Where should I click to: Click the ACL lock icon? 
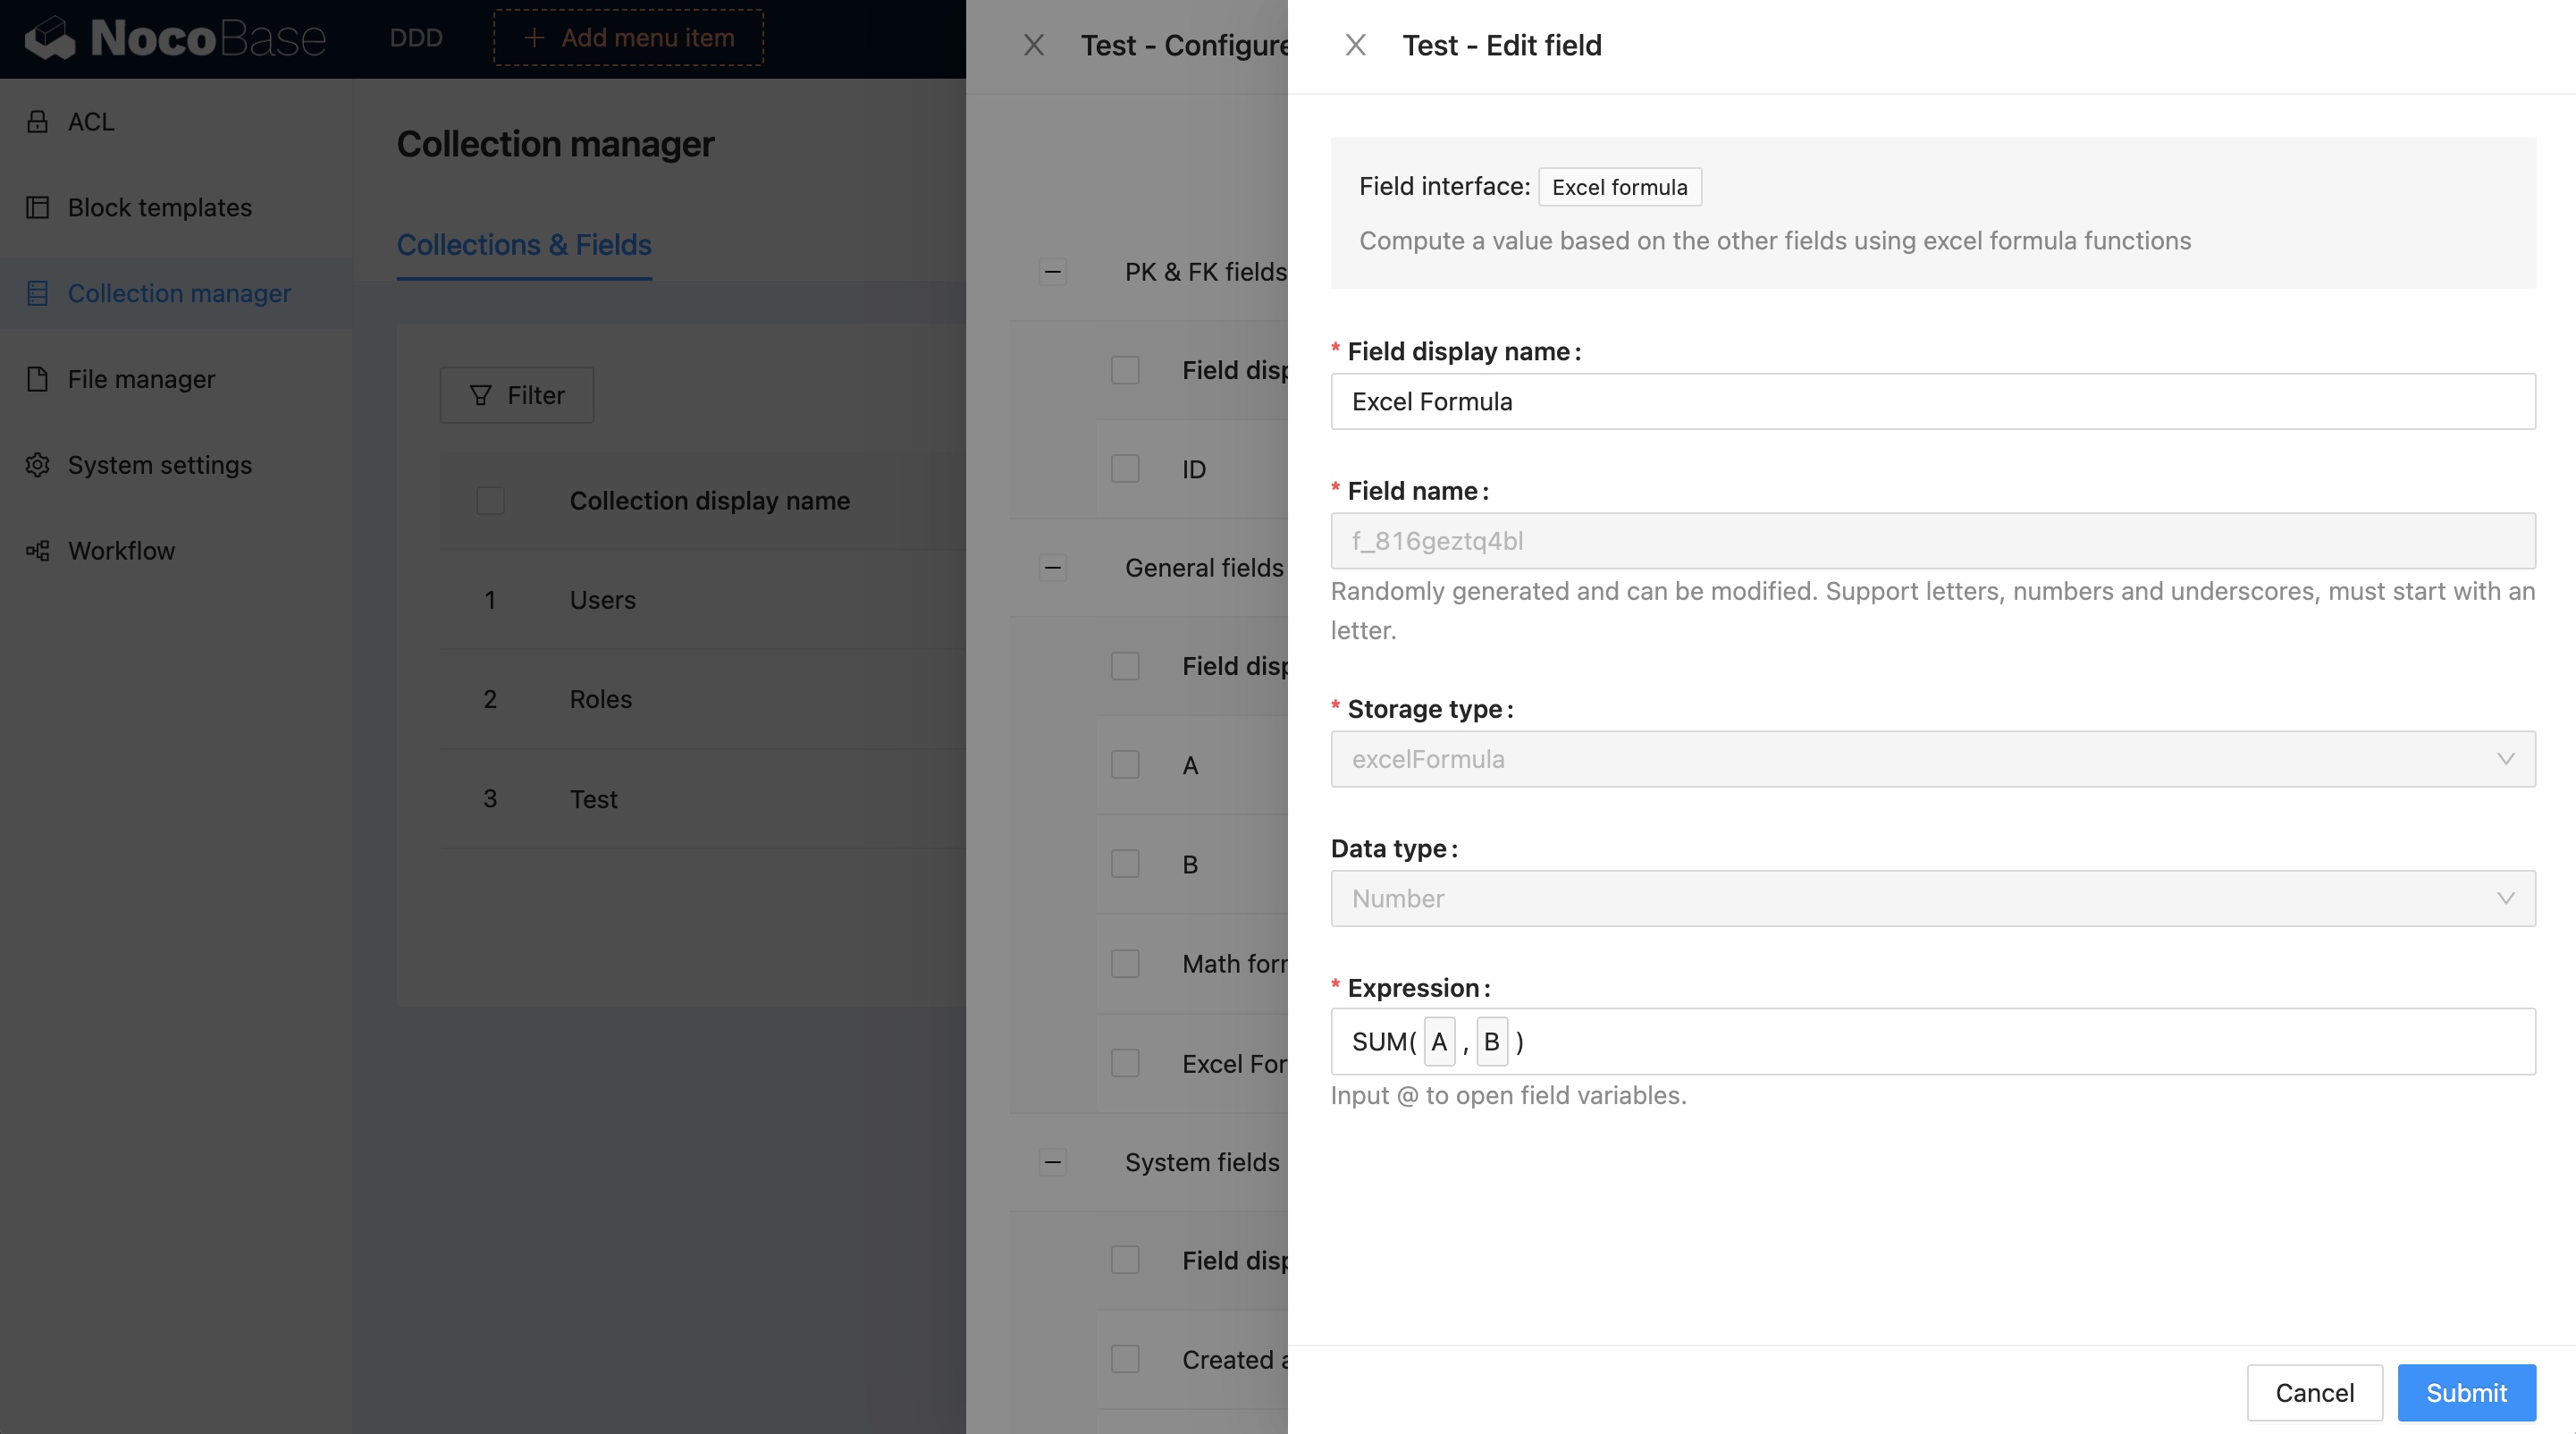[37, 122]
